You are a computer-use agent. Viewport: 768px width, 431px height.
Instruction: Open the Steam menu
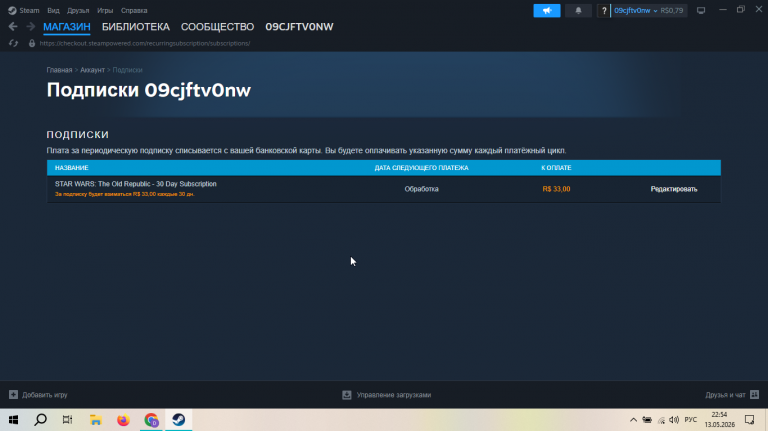click(24, 10)
